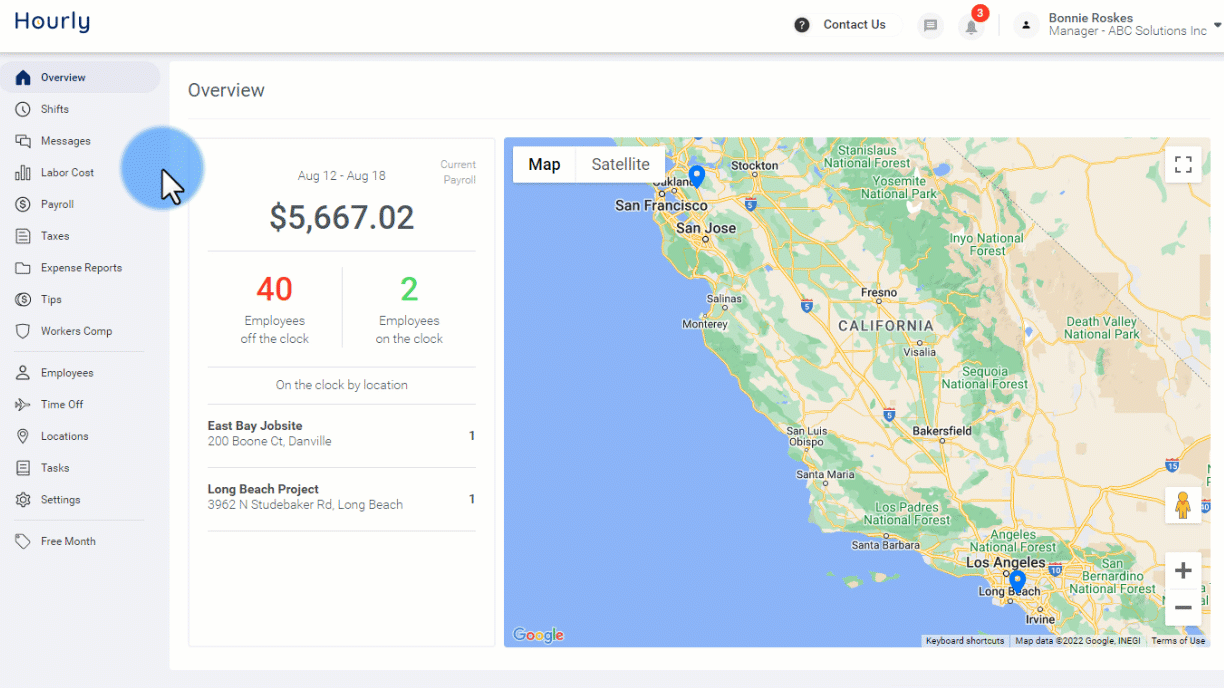Viewport: 1224px width, 688px height.
Task: Toggle fullscreen map view
Action: (1183, 165)
